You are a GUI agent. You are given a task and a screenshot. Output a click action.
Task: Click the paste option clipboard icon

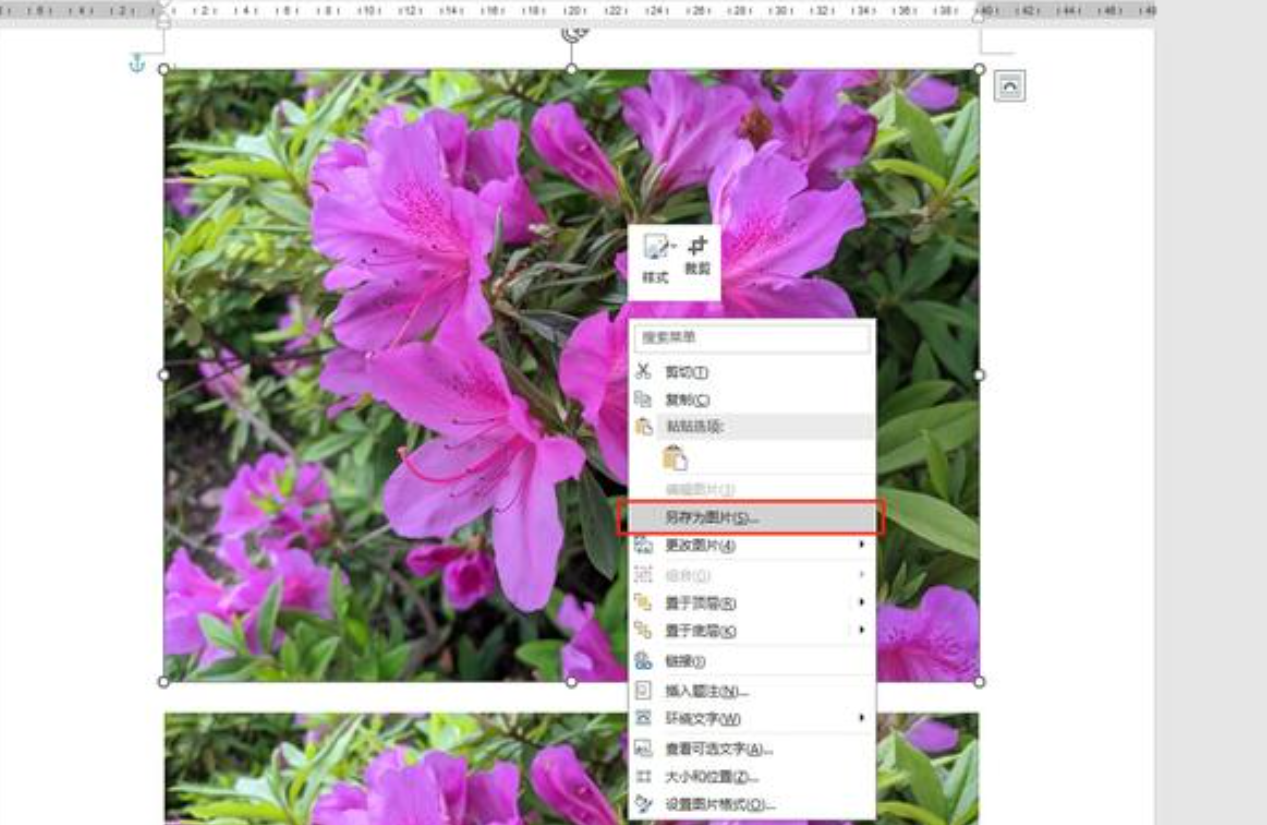tap(675, 458)
